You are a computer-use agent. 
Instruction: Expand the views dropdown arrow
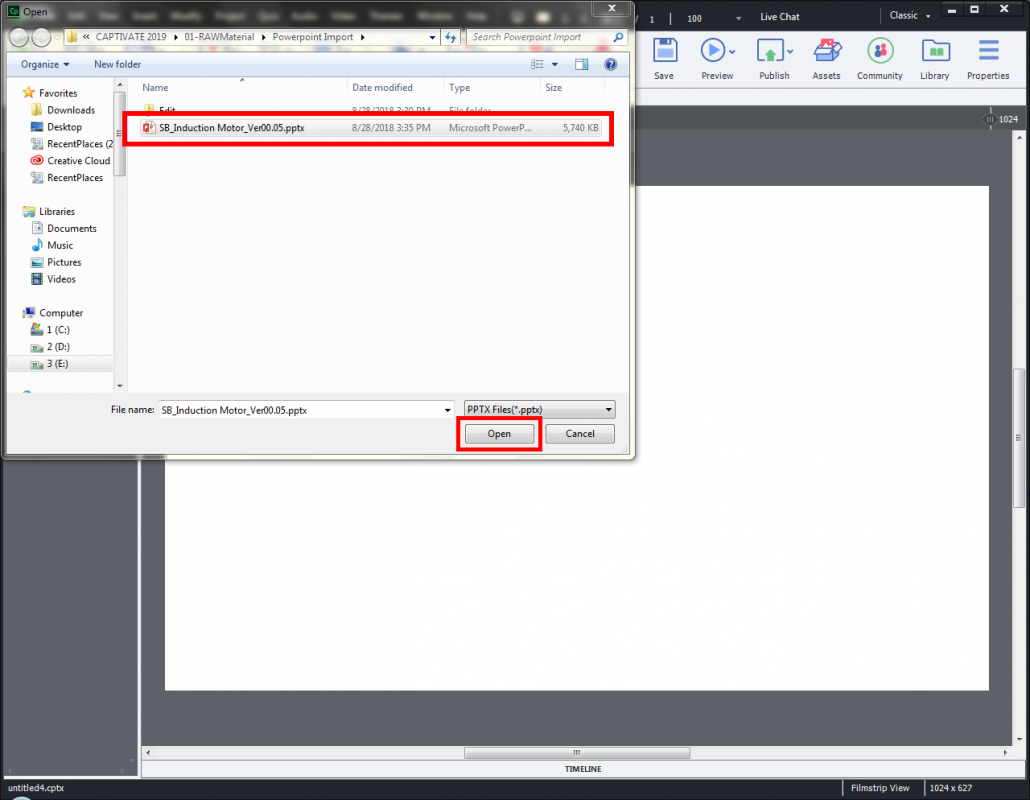pos(554,63)
